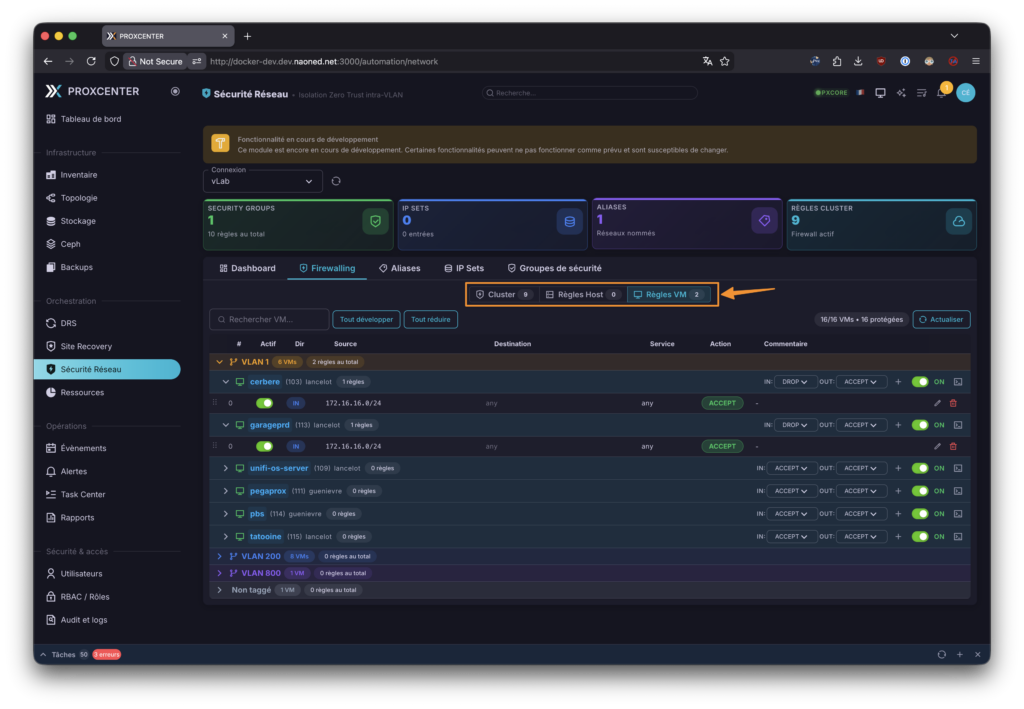Viewport: 1024px width, 709px height.
Task: Click the Tout développer button
Action: point(366,319)
